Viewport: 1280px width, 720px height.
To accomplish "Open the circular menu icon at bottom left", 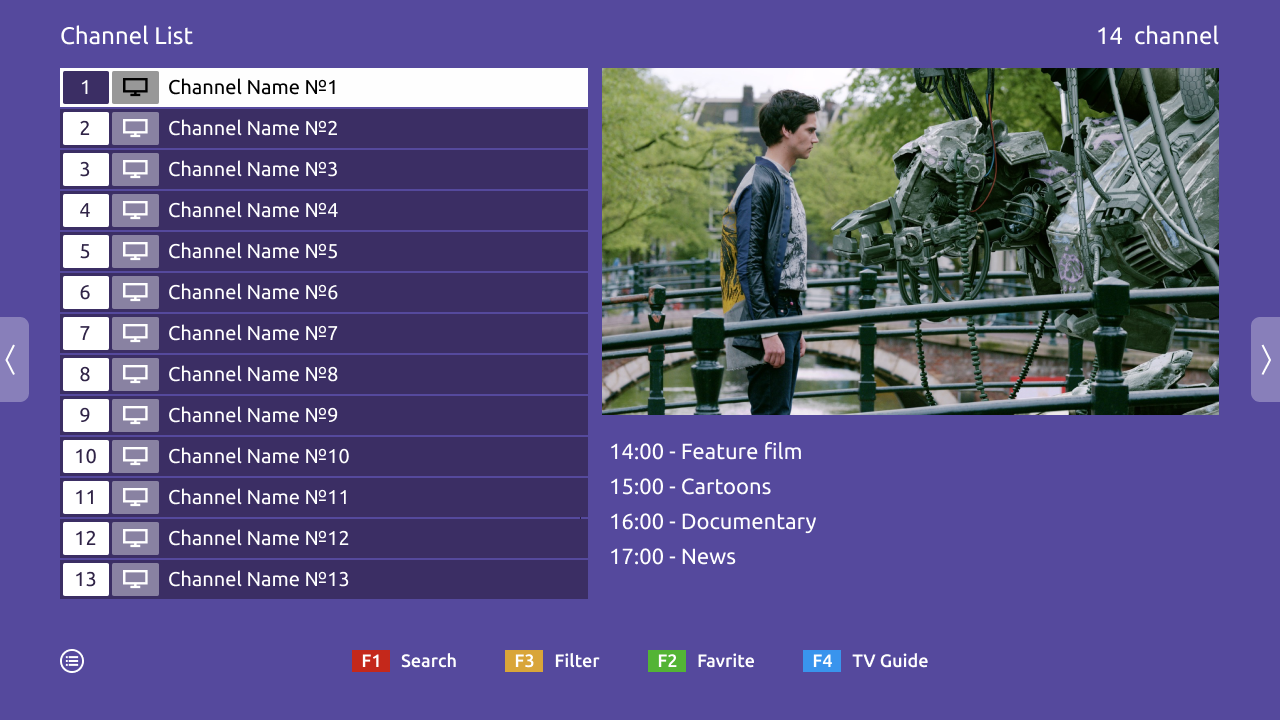I will click(x=71, y=660).
